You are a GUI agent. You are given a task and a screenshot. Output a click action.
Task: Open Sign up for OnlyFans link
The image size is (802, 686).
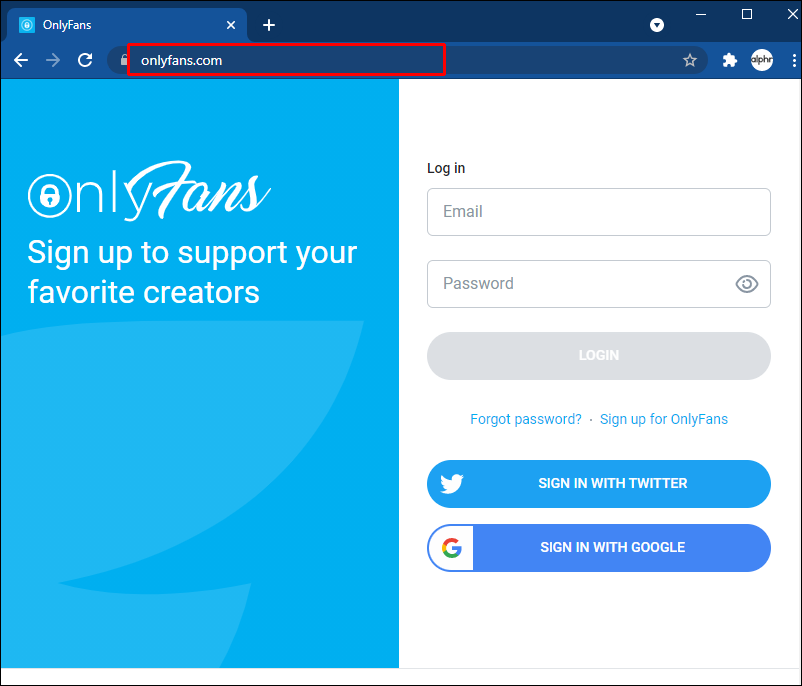coord(663,419)
